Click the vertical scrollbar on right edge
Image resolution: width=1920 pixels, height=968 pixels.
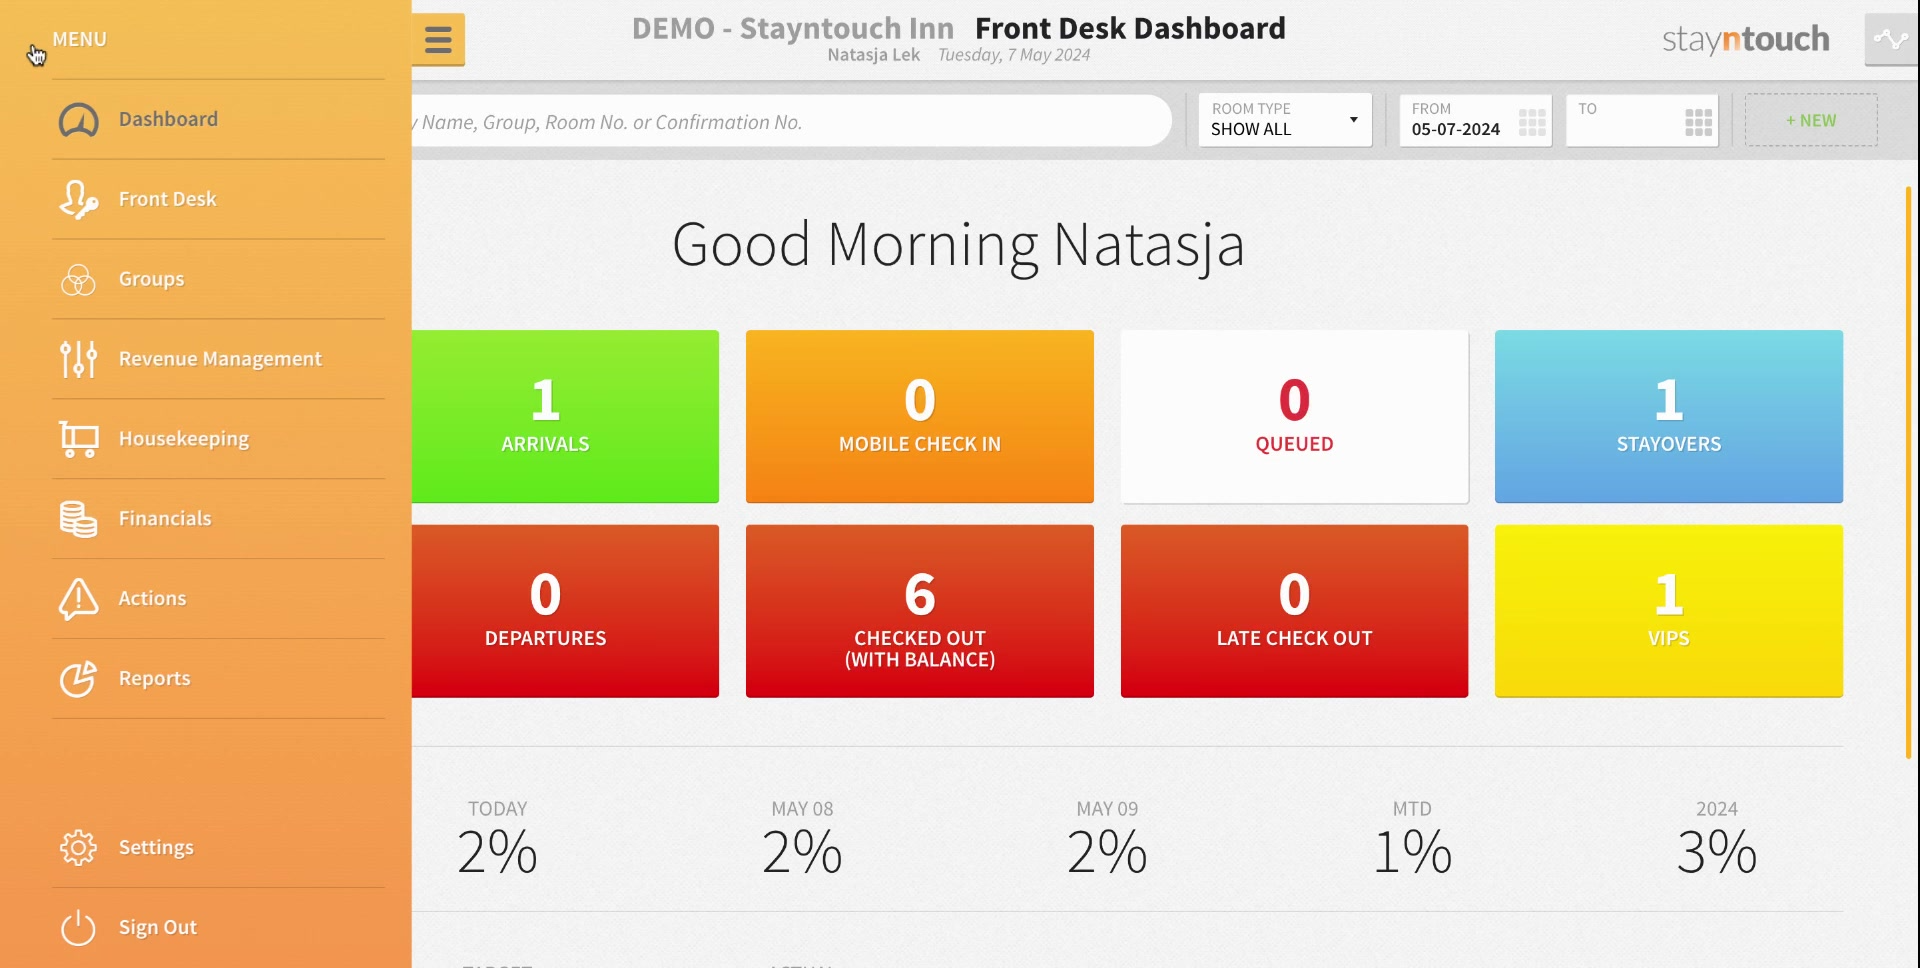pos(1908,472)
